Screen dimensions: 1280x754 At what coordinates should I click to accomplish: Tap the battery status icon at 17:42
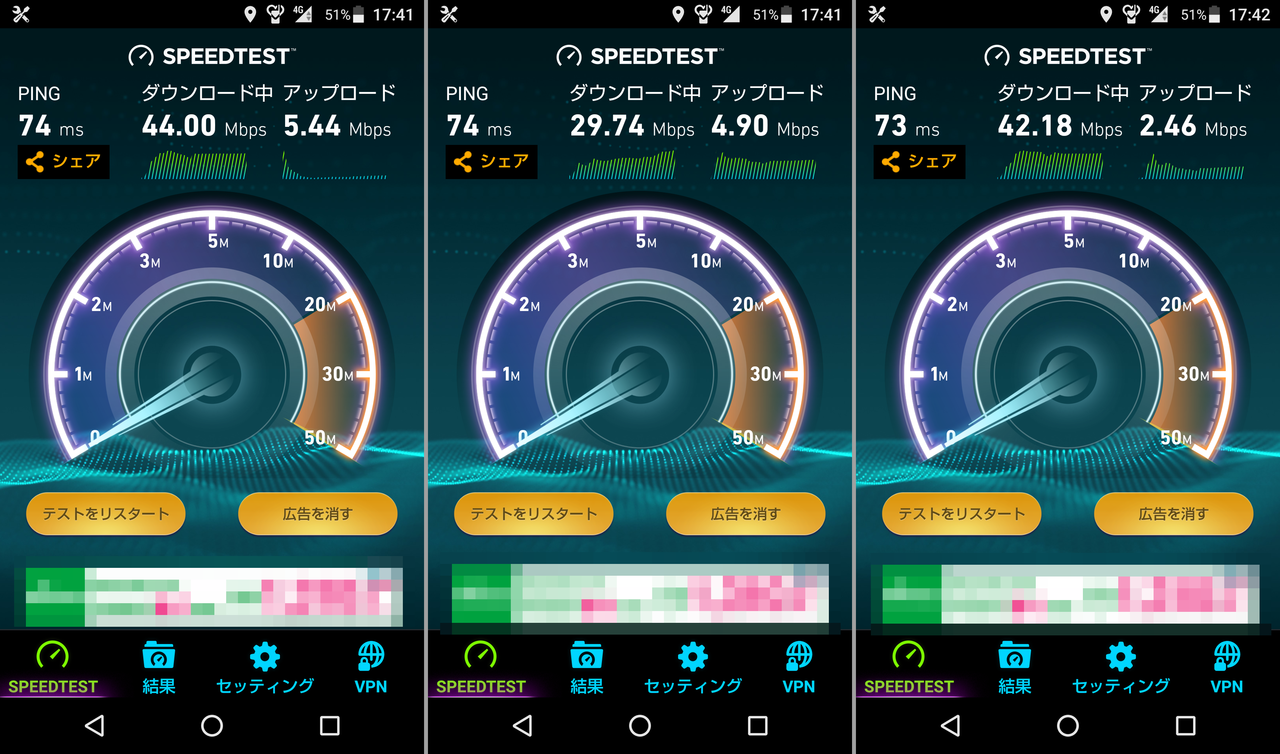coord(1216,15)
